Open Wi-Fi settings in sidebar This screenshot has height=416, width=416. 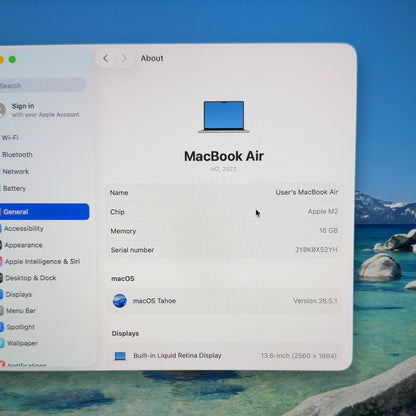pos(10,138)
